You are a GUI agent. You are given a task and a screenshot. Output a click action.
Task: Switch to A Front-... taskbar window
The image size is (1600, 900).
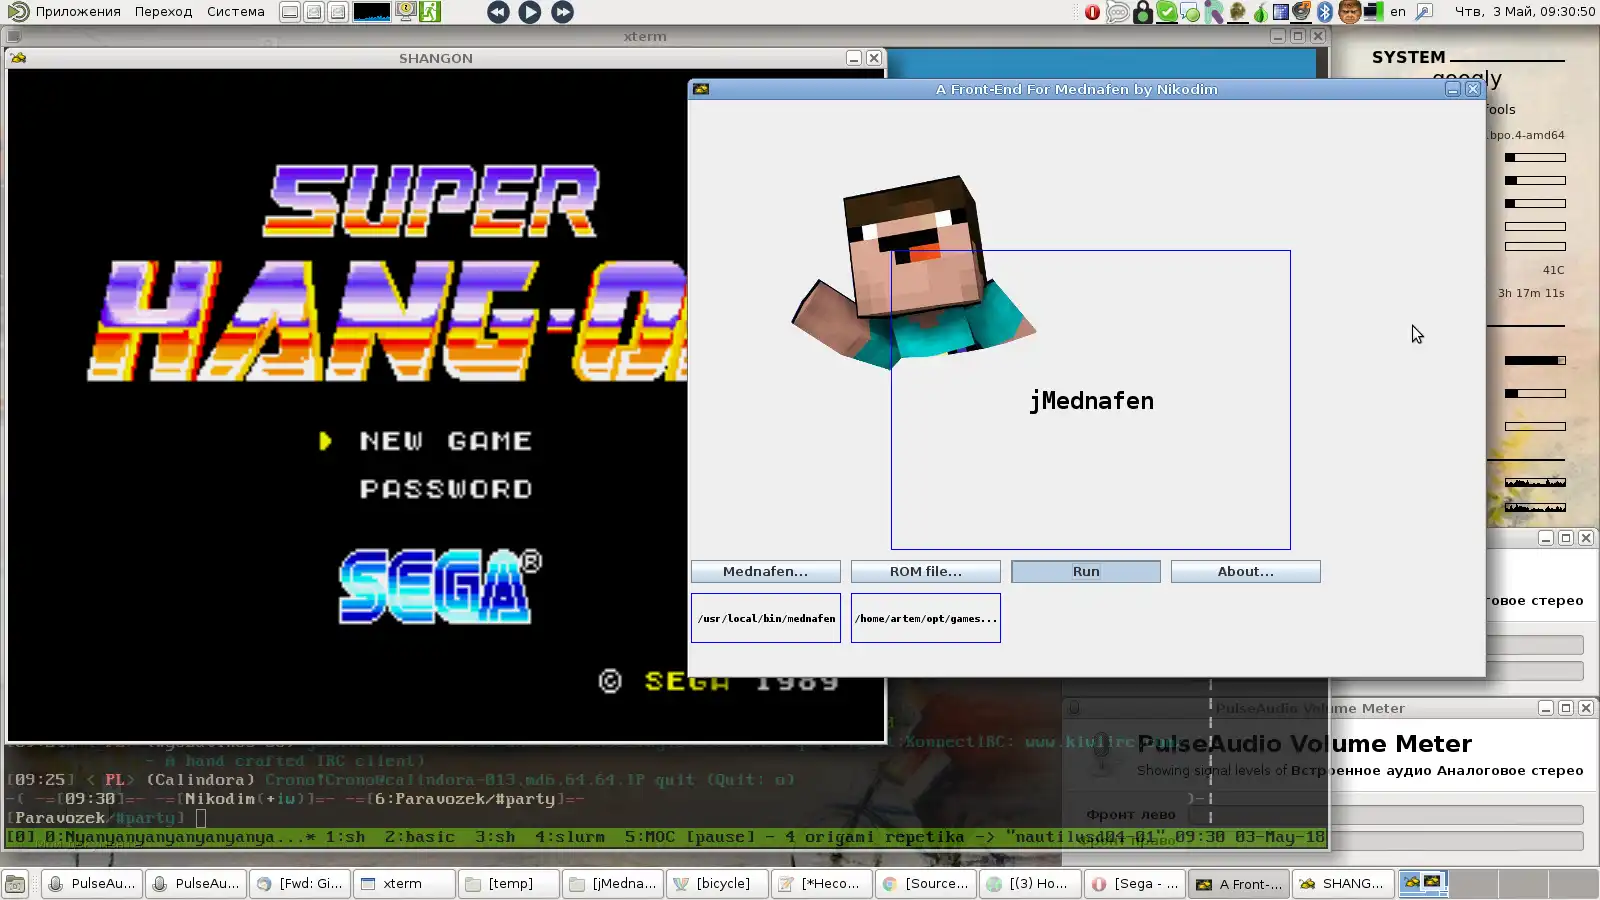1238,884
